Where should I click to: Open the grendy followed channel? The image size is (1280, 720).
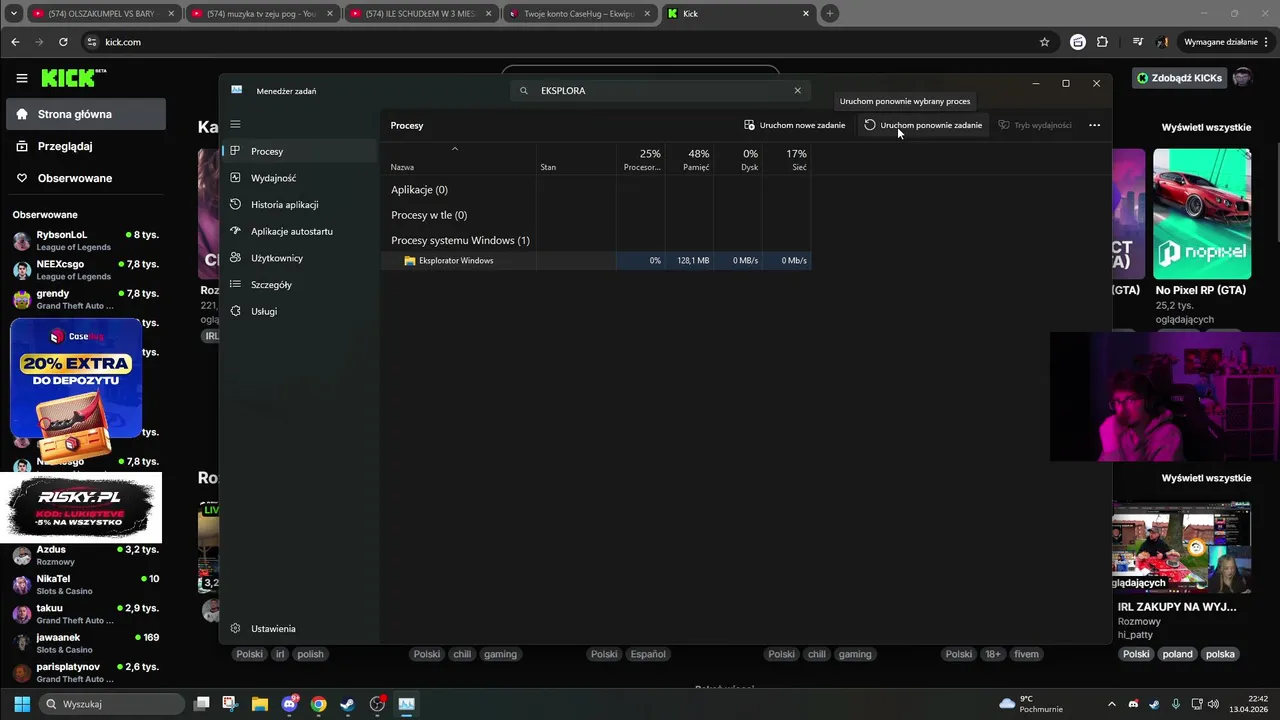86,299
